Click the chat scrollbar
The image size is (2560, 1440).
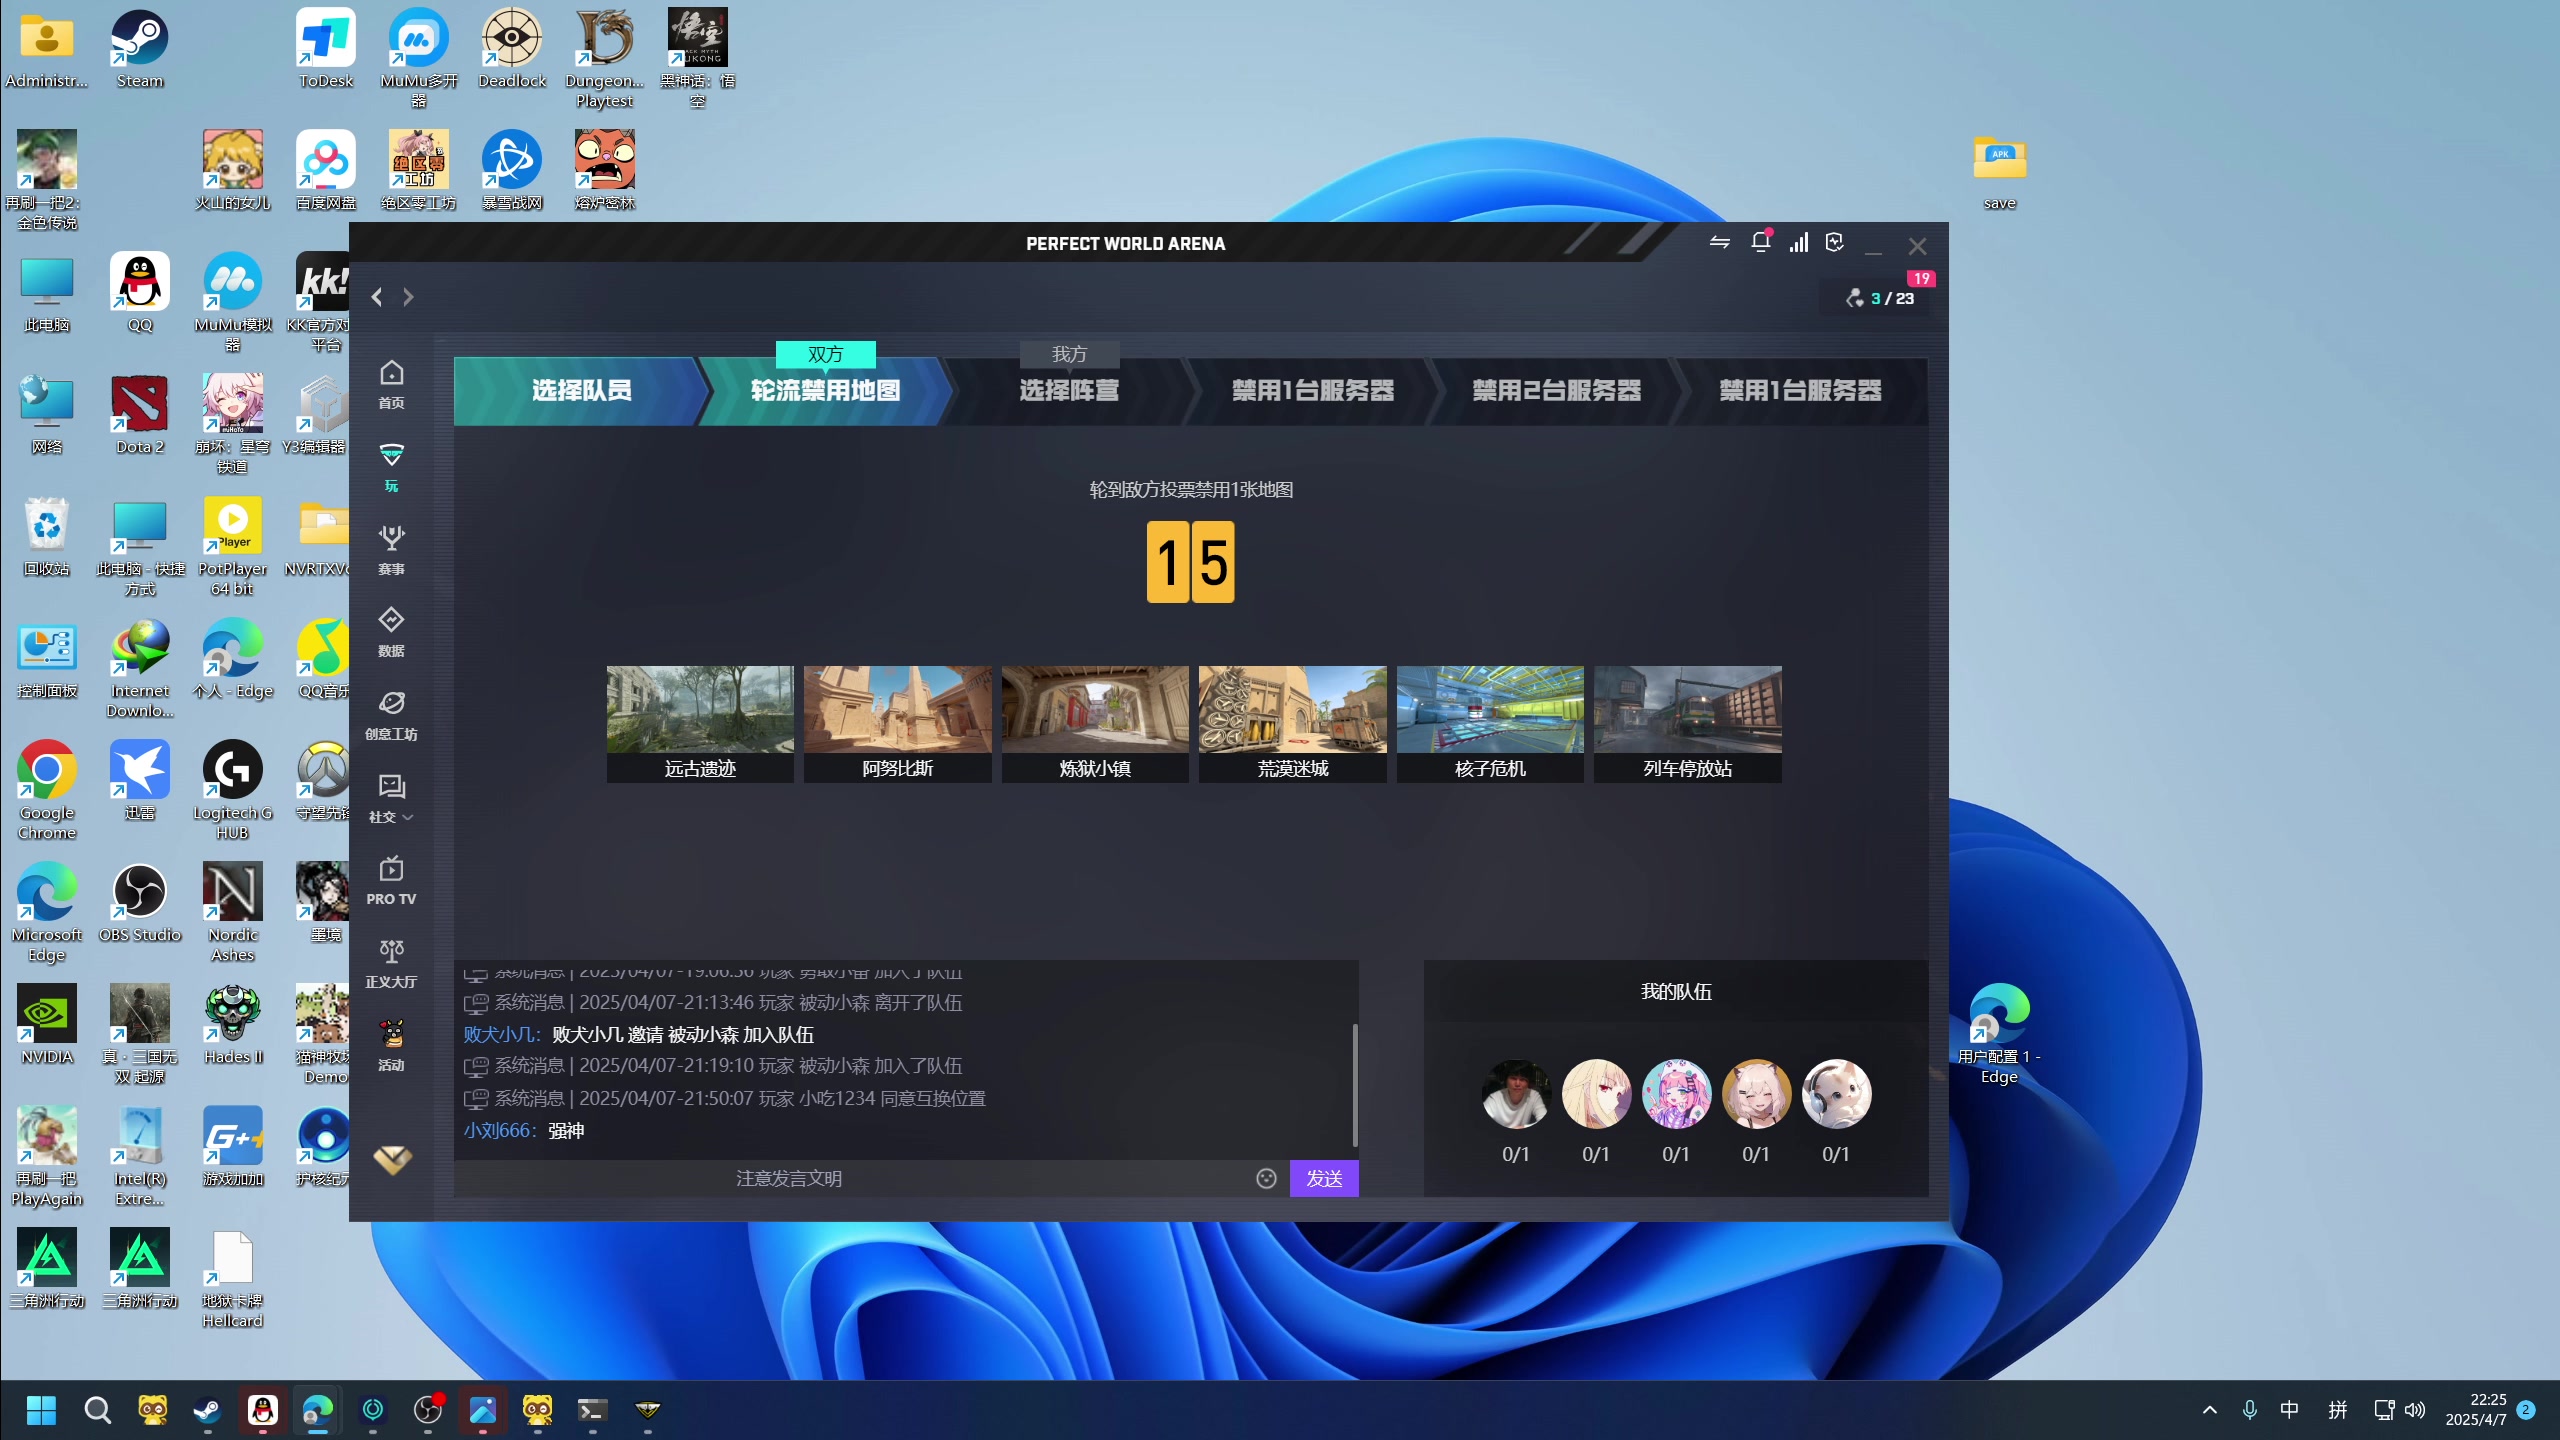(x=1355, y=1085)
